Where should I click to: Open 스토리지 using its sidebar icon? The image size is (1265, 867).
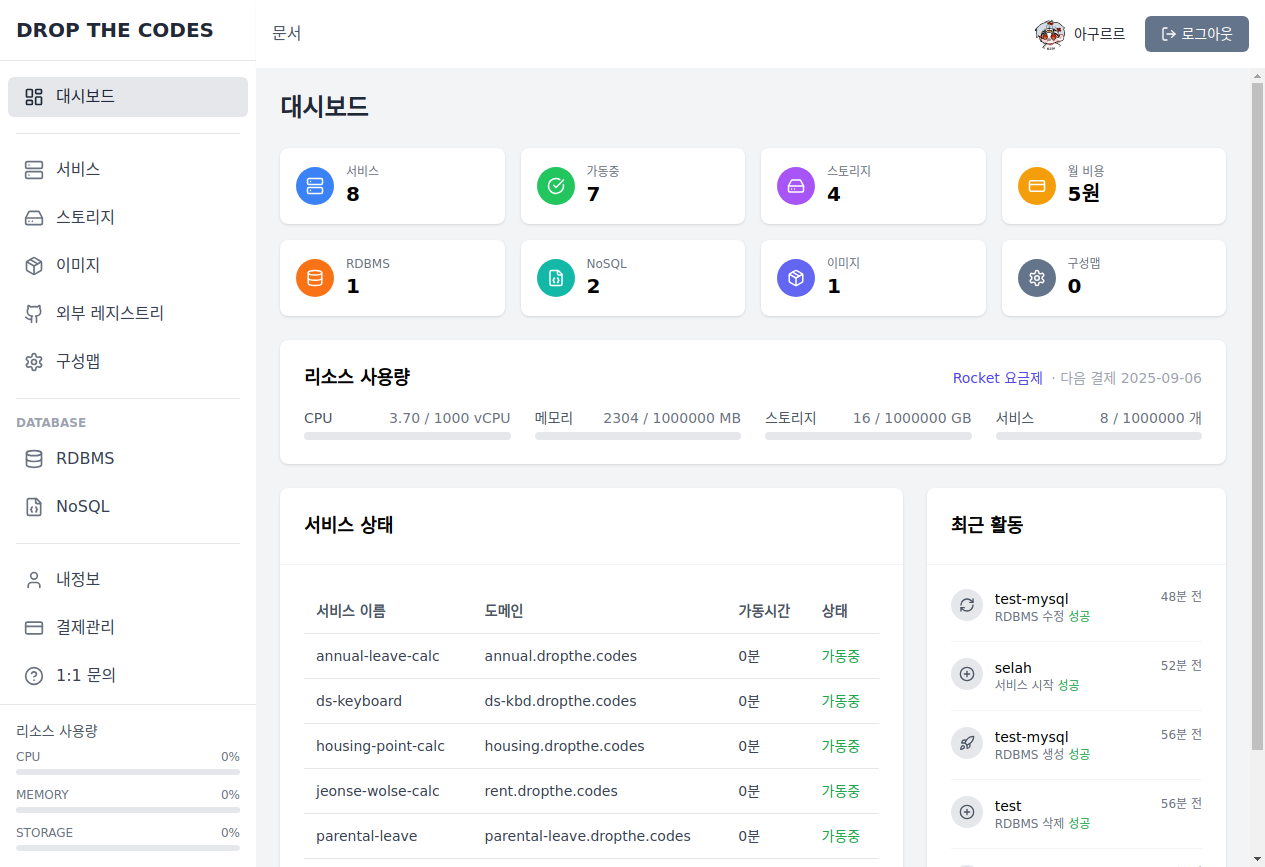click(x=32, y=217)
